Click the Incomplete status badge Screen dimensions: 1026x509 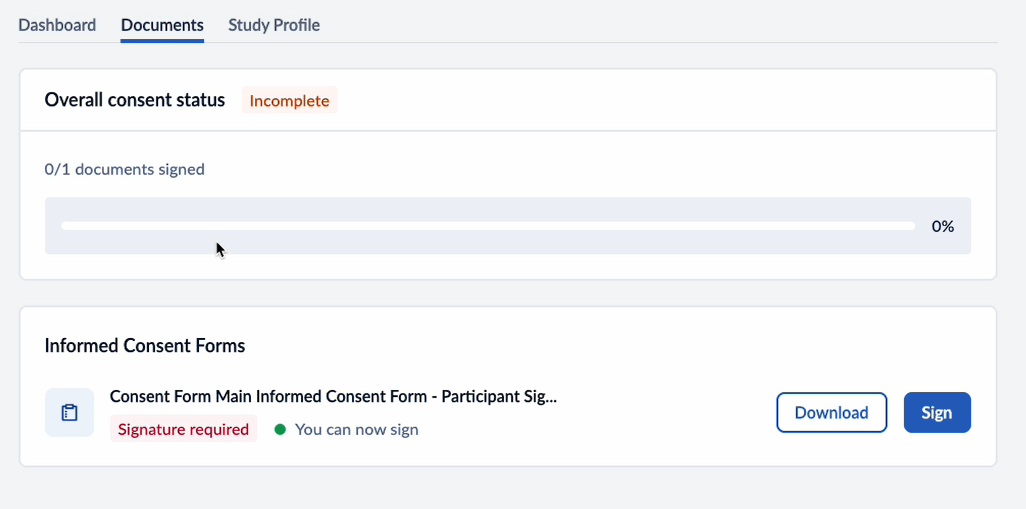point(289,101)
